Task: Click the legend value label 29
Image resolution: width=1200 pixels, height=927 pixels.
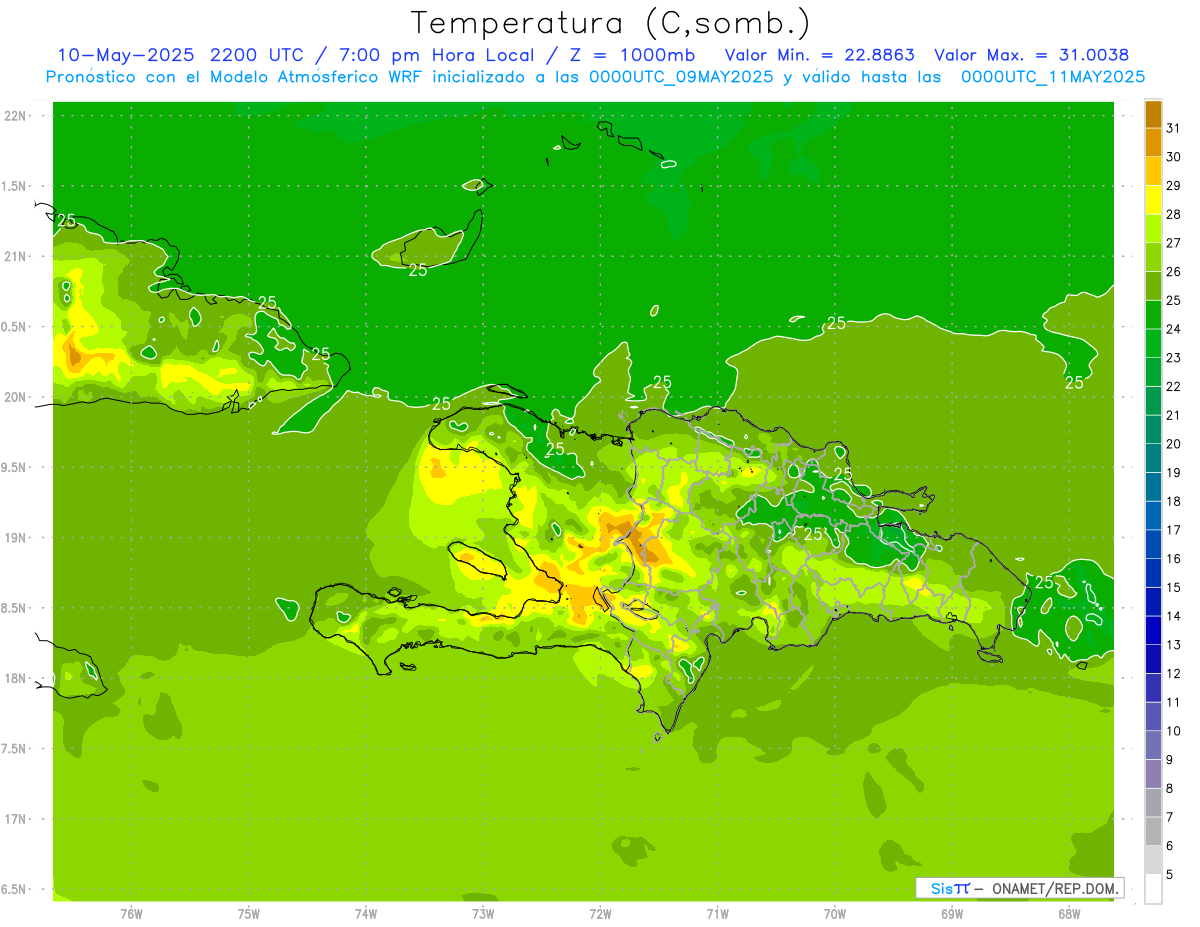Action: [1174, 186]
